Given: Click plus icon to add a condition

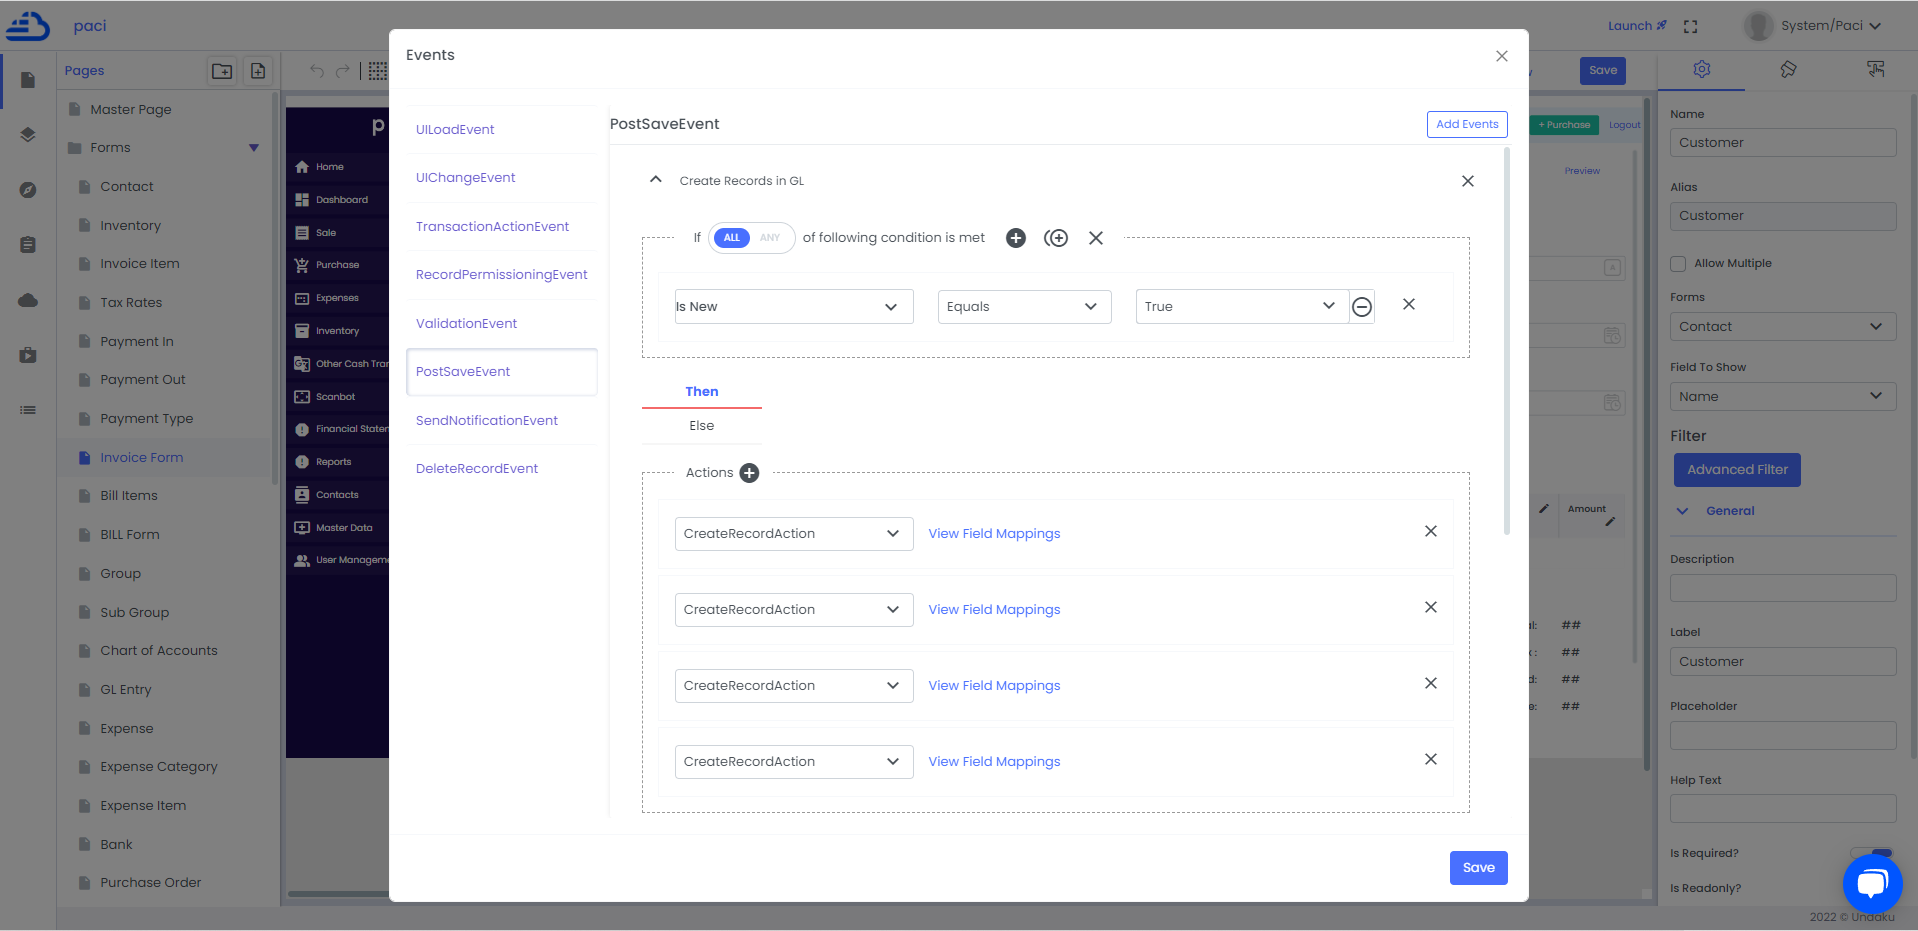Looking at the screenshot, I should [1015, 238].
